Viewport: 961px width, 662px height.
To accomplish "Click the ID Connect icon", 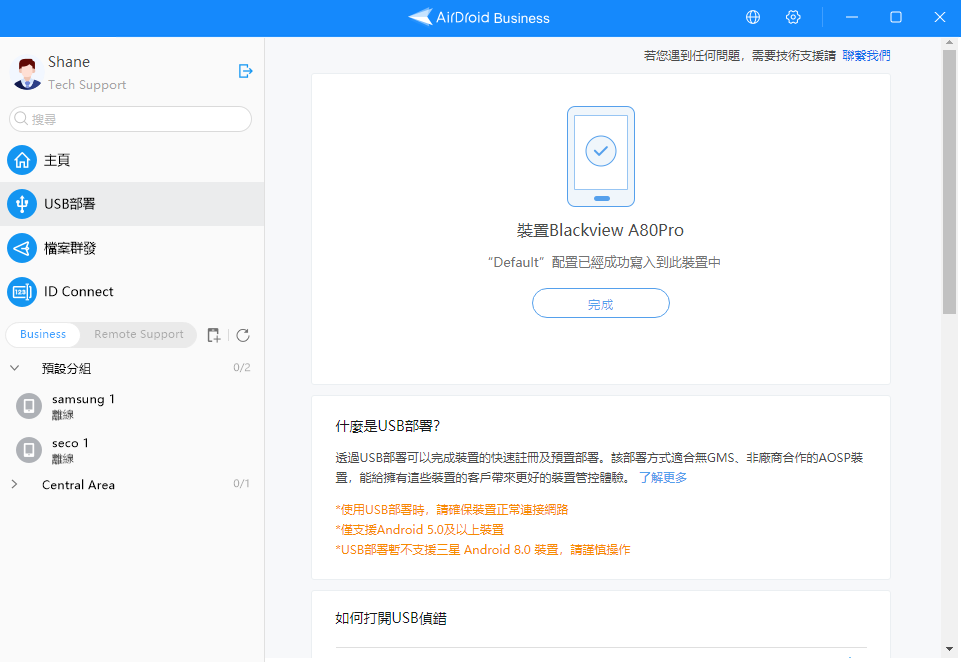I will pos(22,292).
